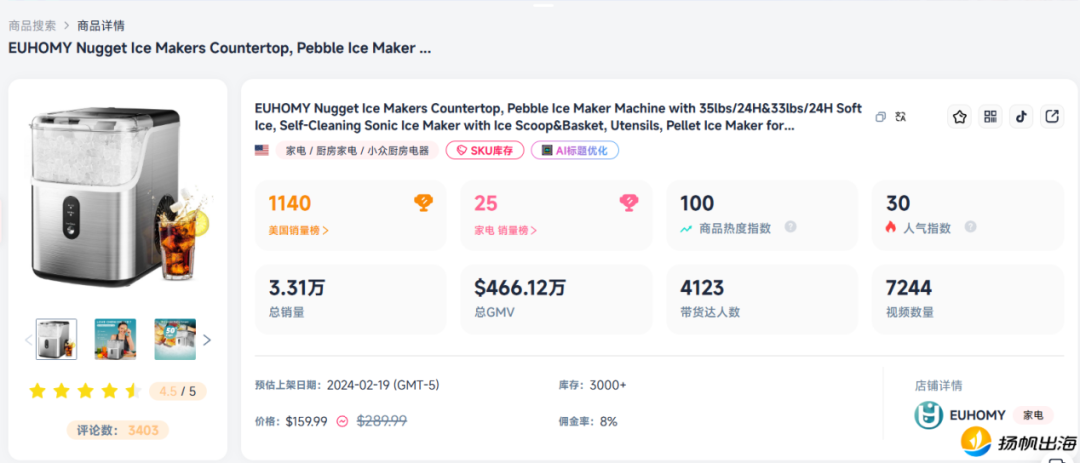Viewport: 1080px width, 463px height.
Task: Click the star rating row
Action: click(85, 391)
